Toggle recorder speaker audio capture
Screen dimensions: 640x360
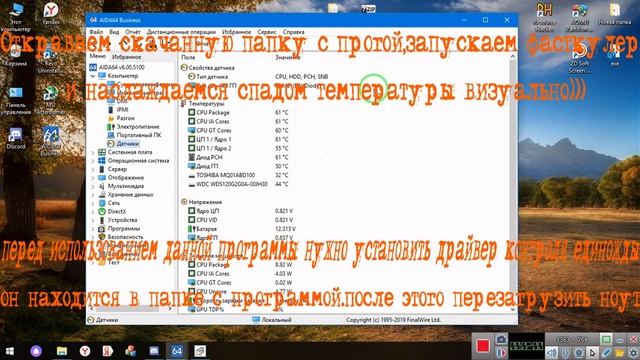pos(552,352)
